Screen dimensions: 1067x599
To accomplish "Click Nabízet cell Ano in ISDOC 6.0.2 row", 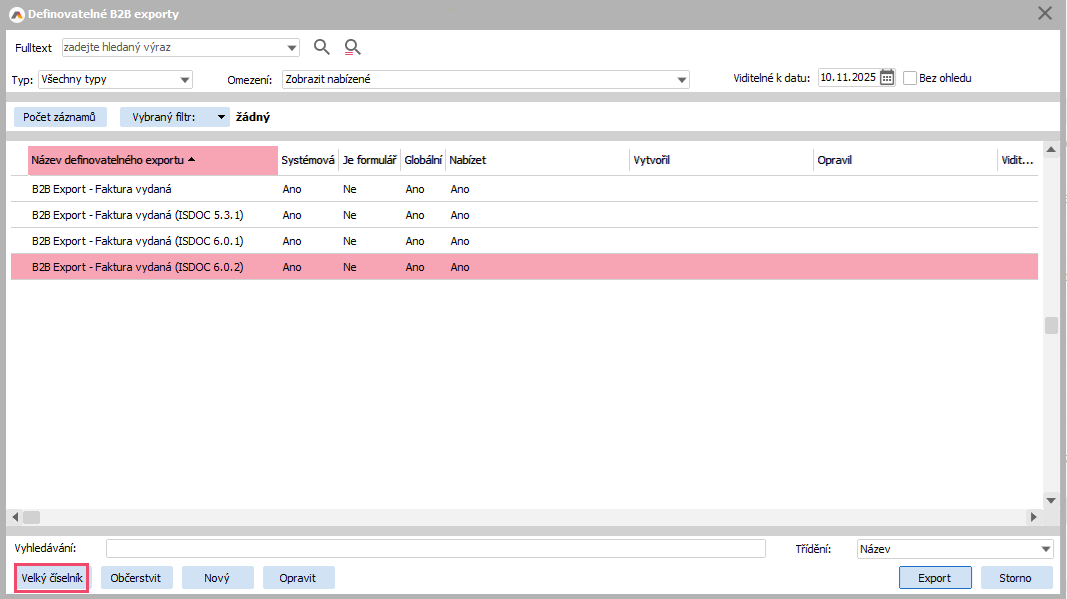I will pyautogui.click(x=460, y=267).
